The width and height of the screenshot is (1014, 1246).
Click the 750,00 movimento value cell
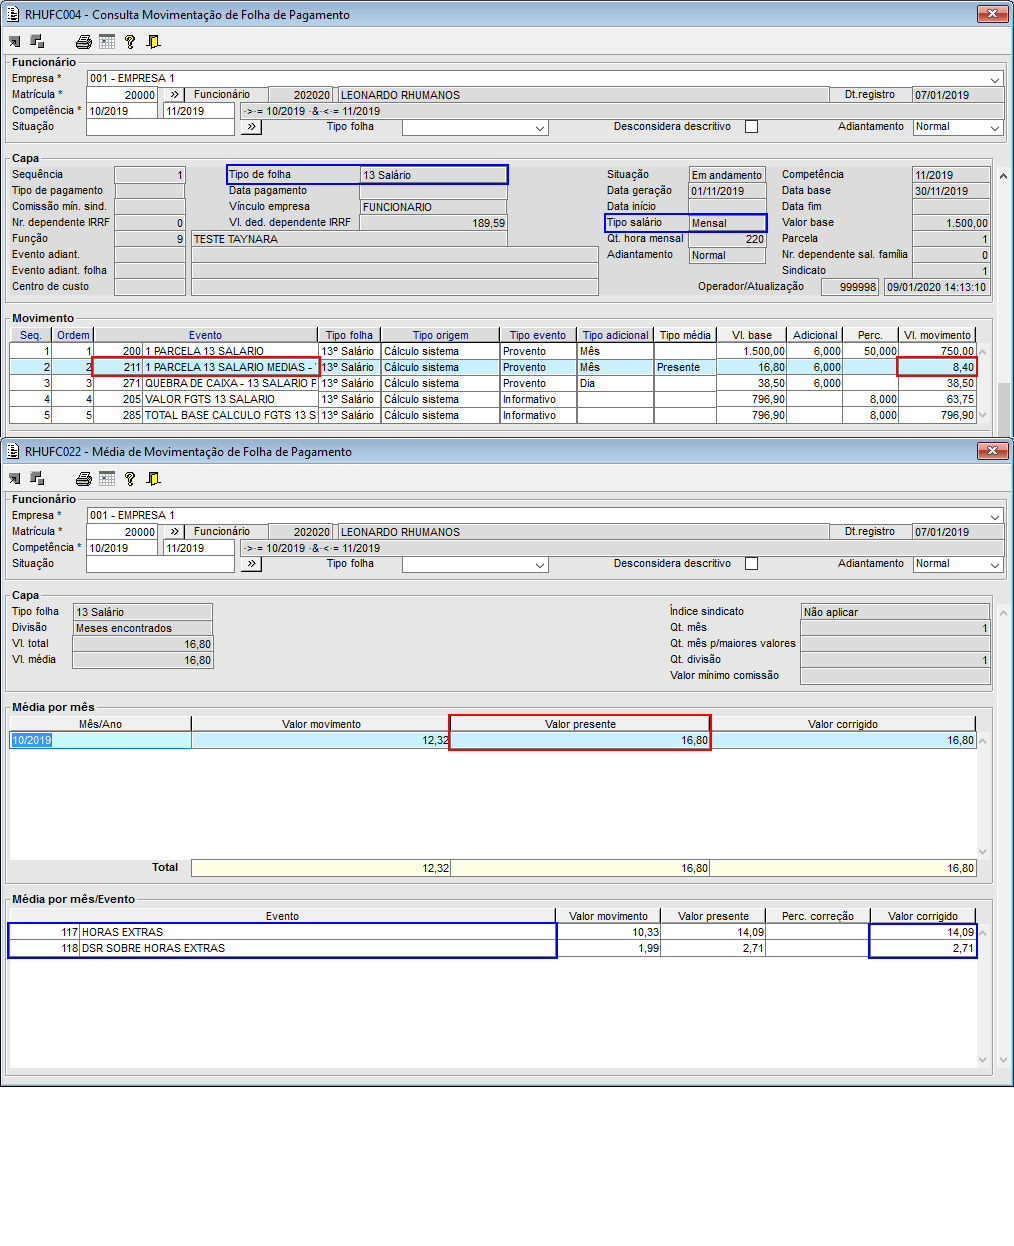pos(937,351)
